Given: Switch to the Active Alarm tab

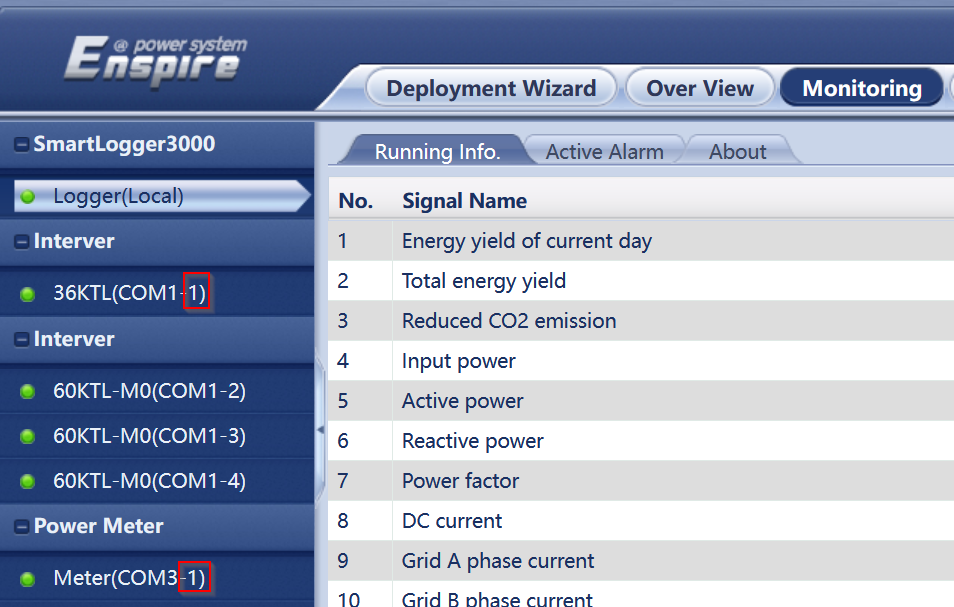Looking at the screenshot, I should coord(604,152).
